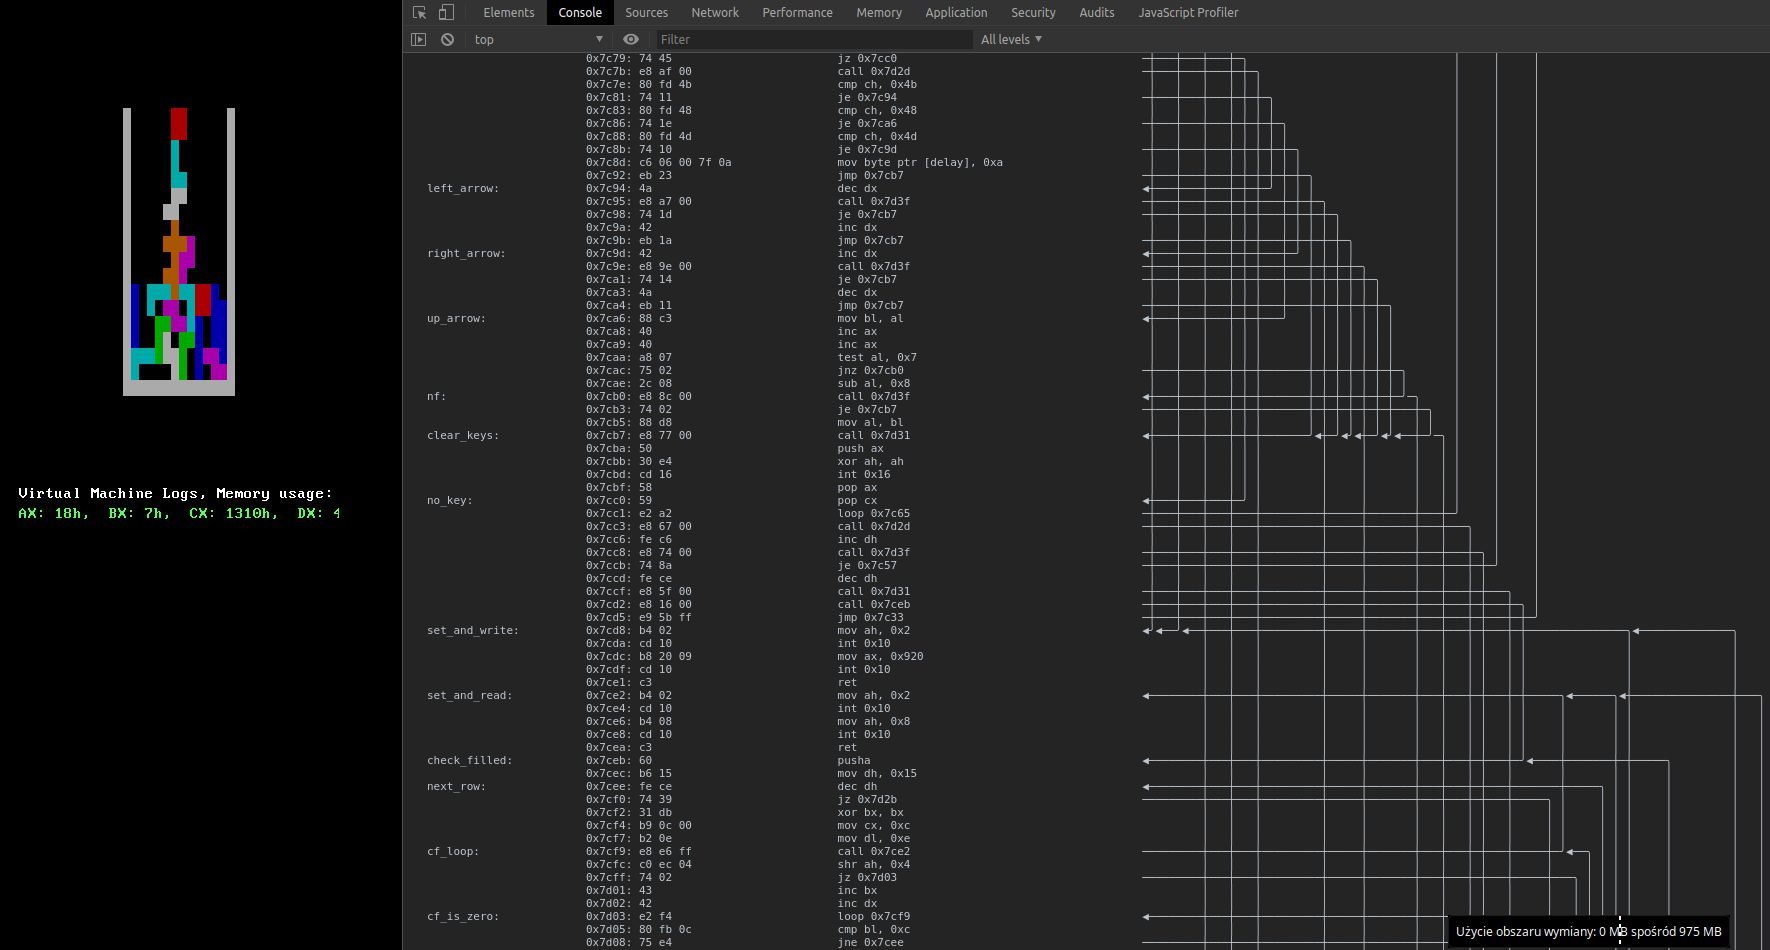The height and width of the screenshot is (950, 1770).
Task: Open the Sources tab
Action: 647,13
